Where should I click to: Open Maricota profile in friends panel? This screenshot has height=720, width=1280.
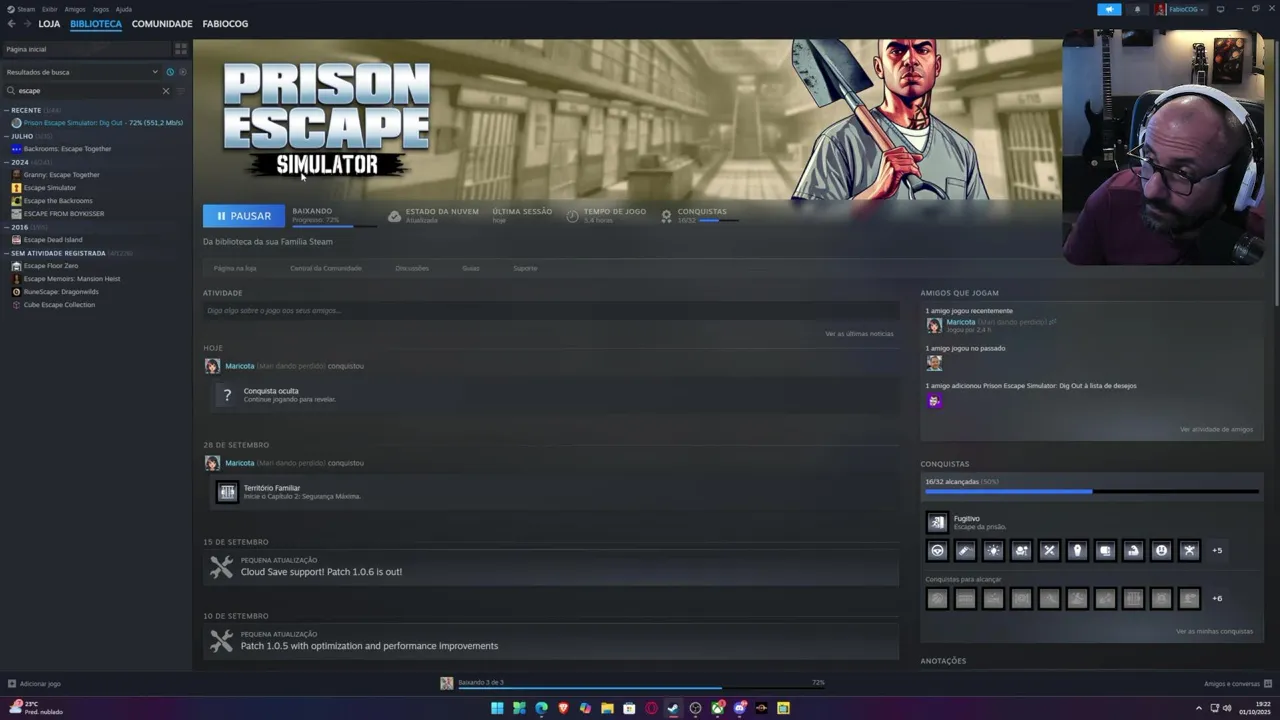[960, 322]
